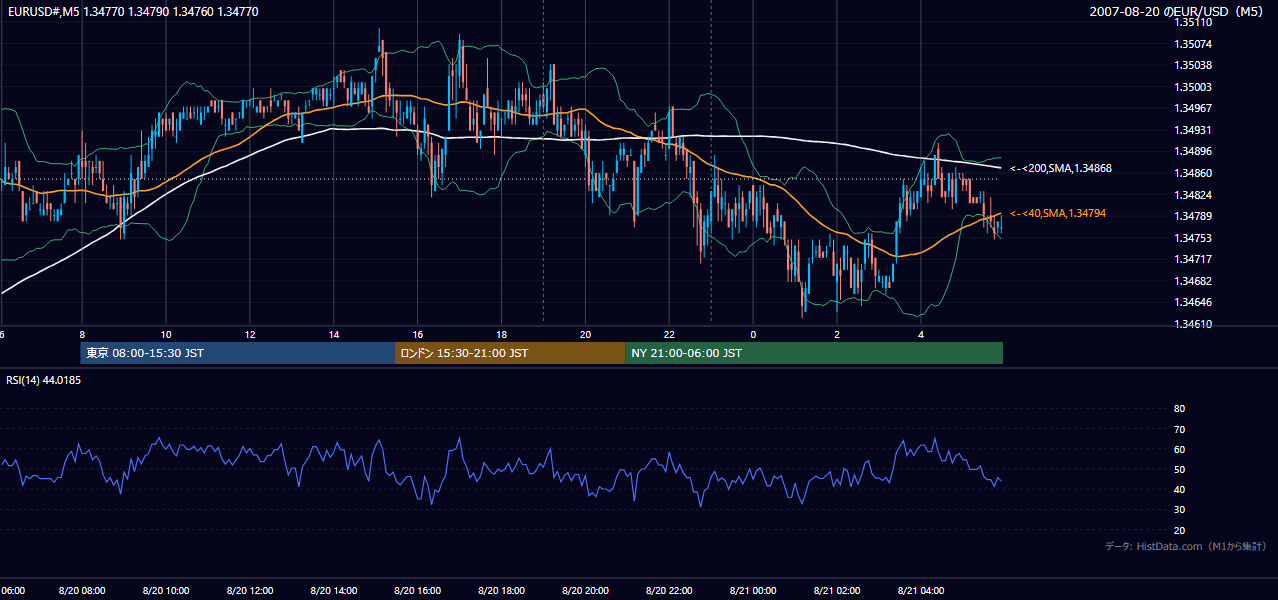Click price axis value 1.34753
The width and height of the screenshot is (1278, 600).
coord(1193,238)
